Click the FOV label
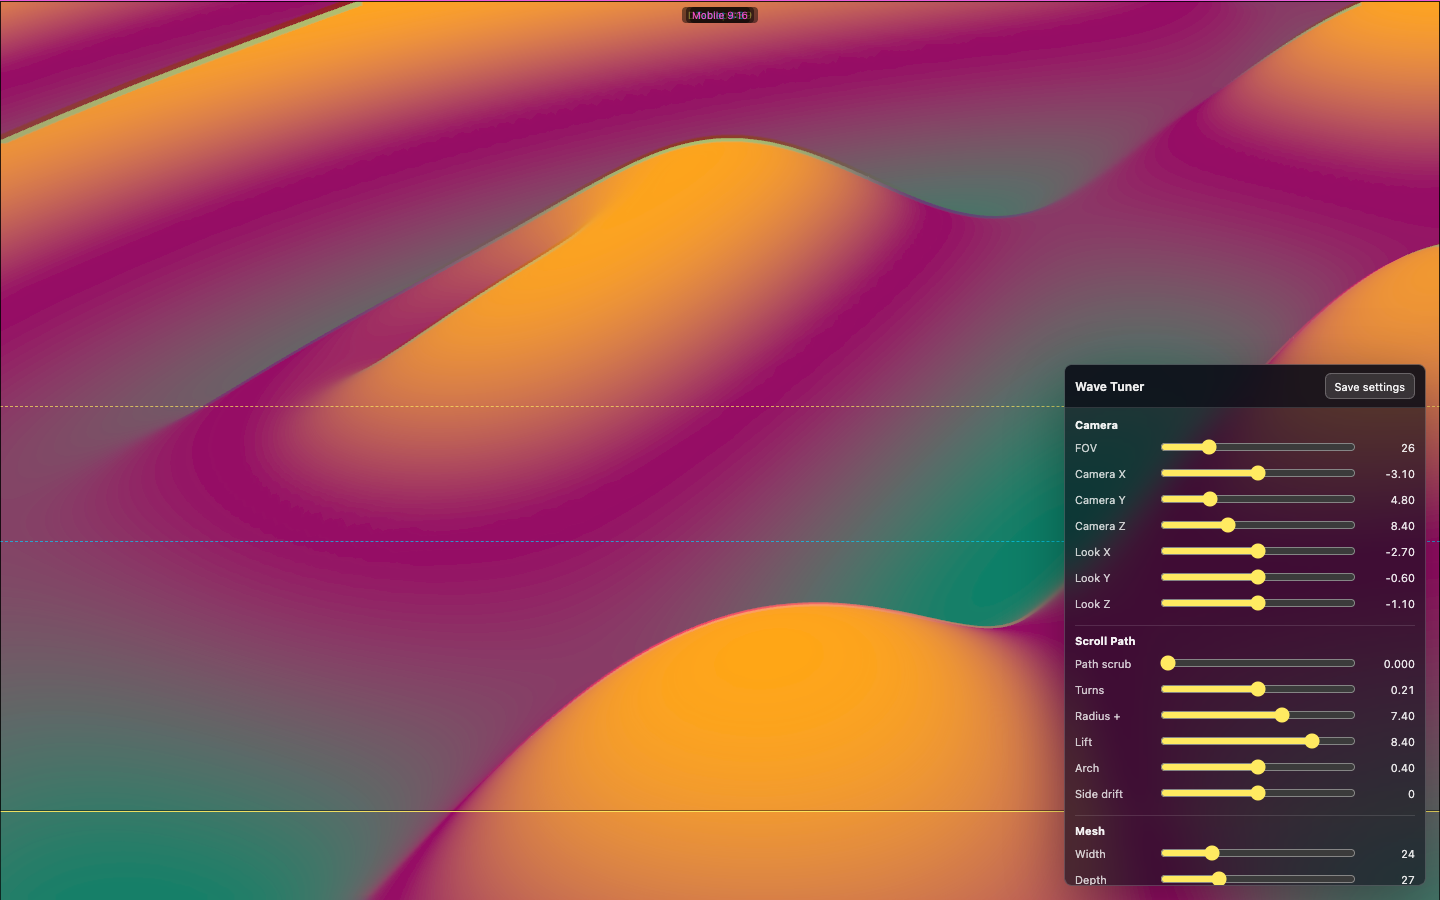This screenshot has width=1440, height=900. click(x=1086, y=448)
